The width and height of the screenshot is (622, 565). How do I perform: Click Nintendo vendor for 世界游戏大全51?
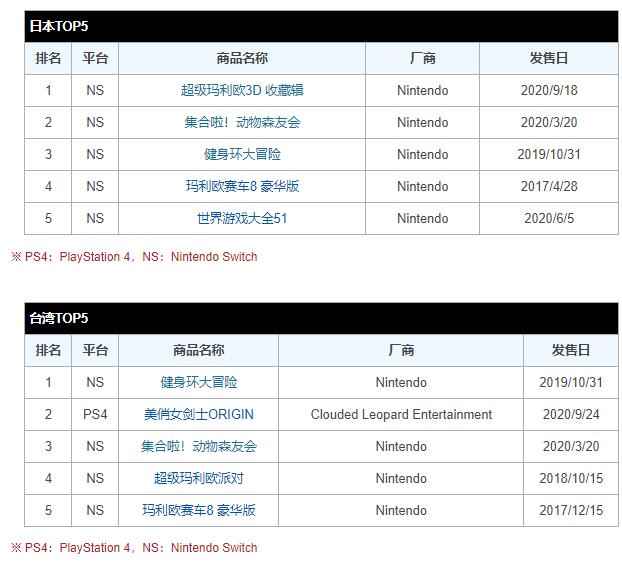tap(422, 218)
